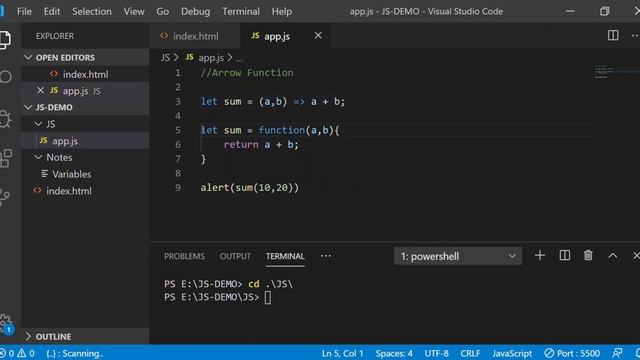Split the editor to the right
The image size is (640, 360).
pyautogui.click(x=613, y=36)
